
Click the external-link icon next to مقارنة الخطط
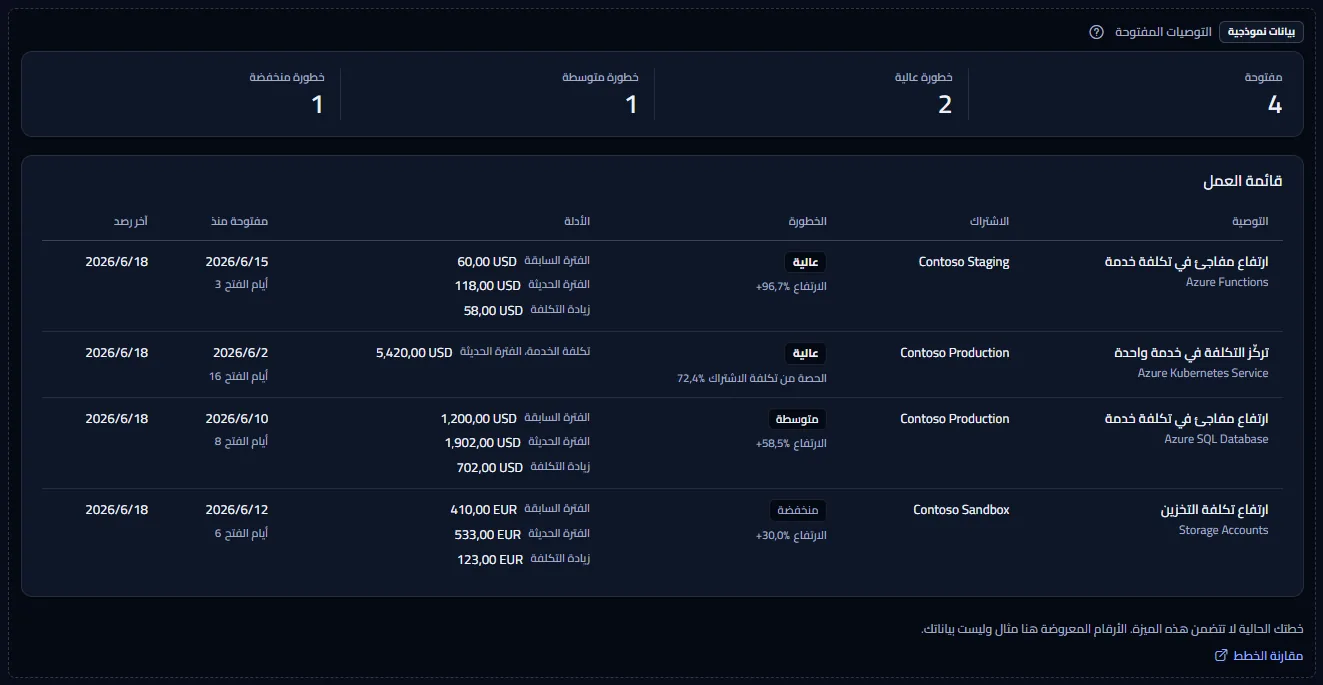(x=1220, y=655)
